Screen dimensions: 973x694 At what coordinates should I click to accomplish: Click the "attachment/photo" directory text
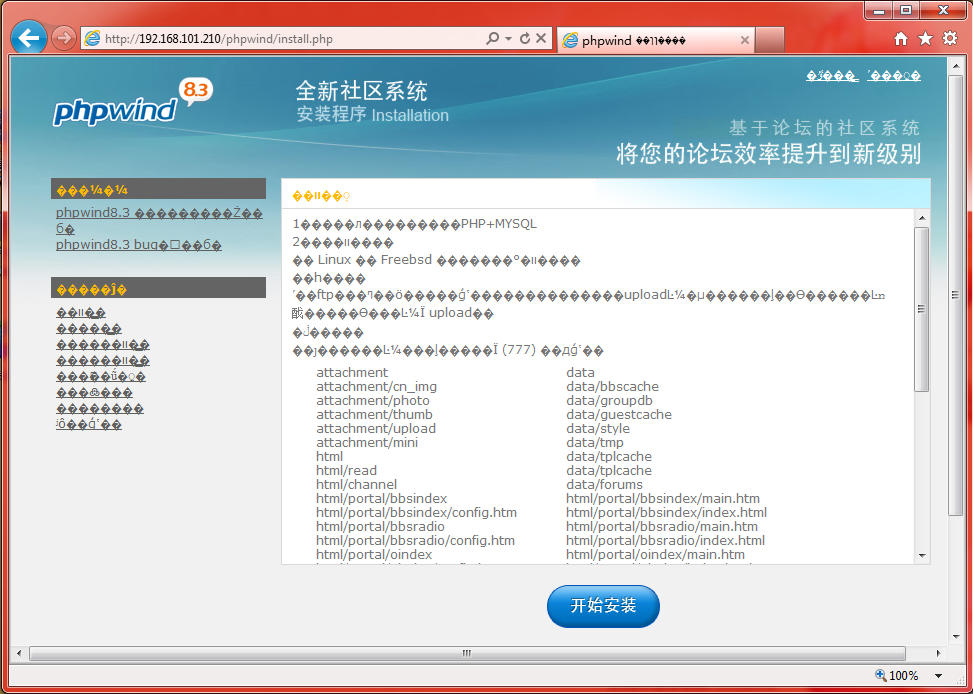coord(372,400)
